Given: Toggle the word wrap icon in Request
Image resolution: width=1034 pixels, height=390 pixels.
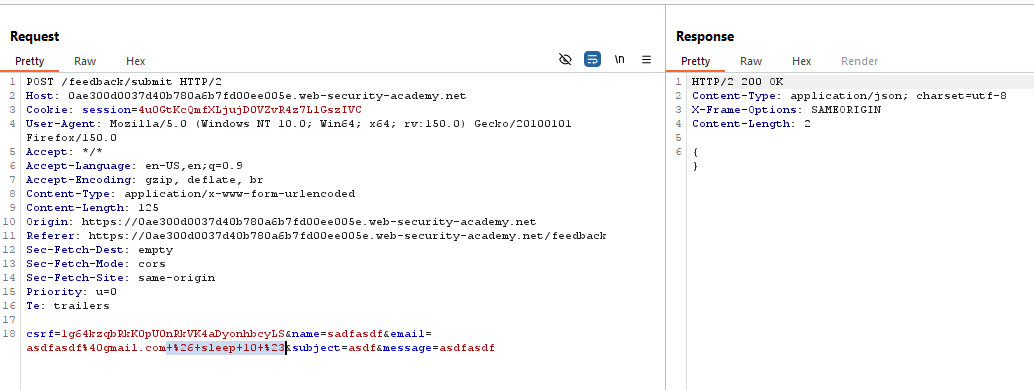Looking at the screenshot, I should (592, 59).
